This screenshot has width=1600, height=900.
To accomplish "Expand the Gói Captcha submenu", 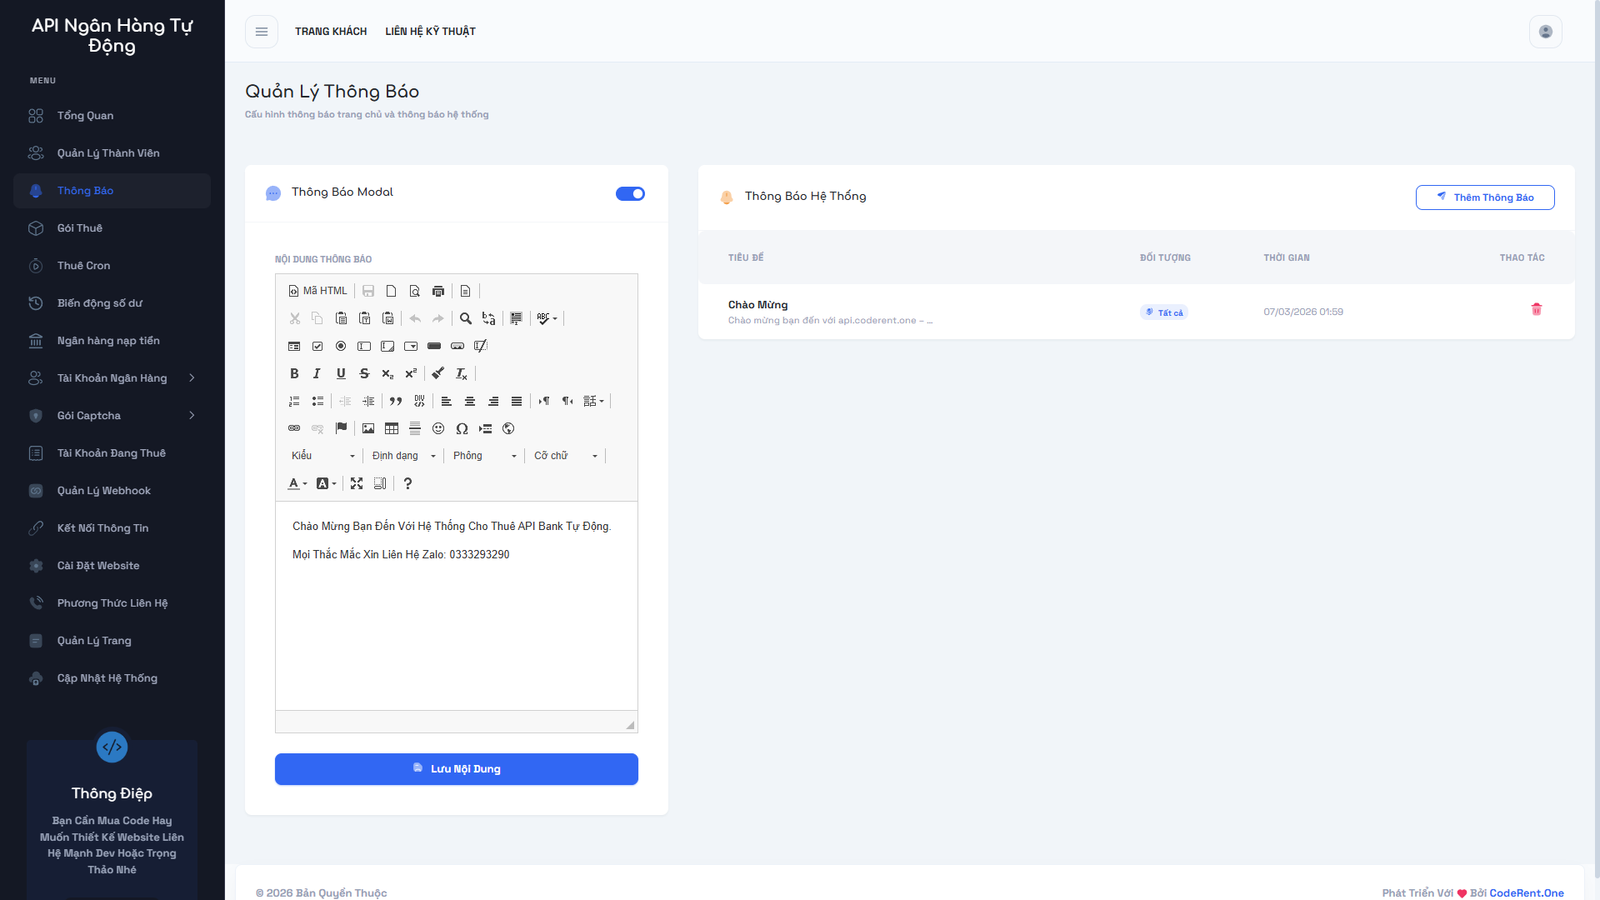I will 112,415.
